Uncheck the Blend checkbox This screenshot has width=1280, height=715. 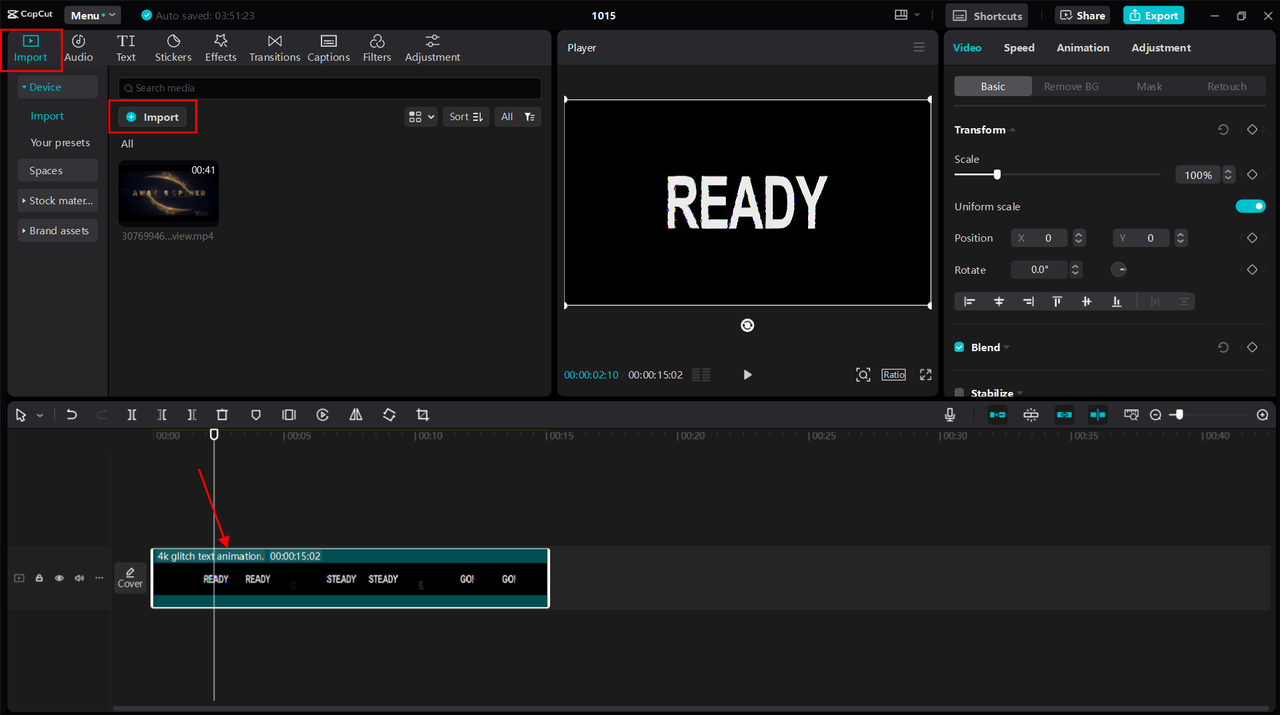(960, 347)
